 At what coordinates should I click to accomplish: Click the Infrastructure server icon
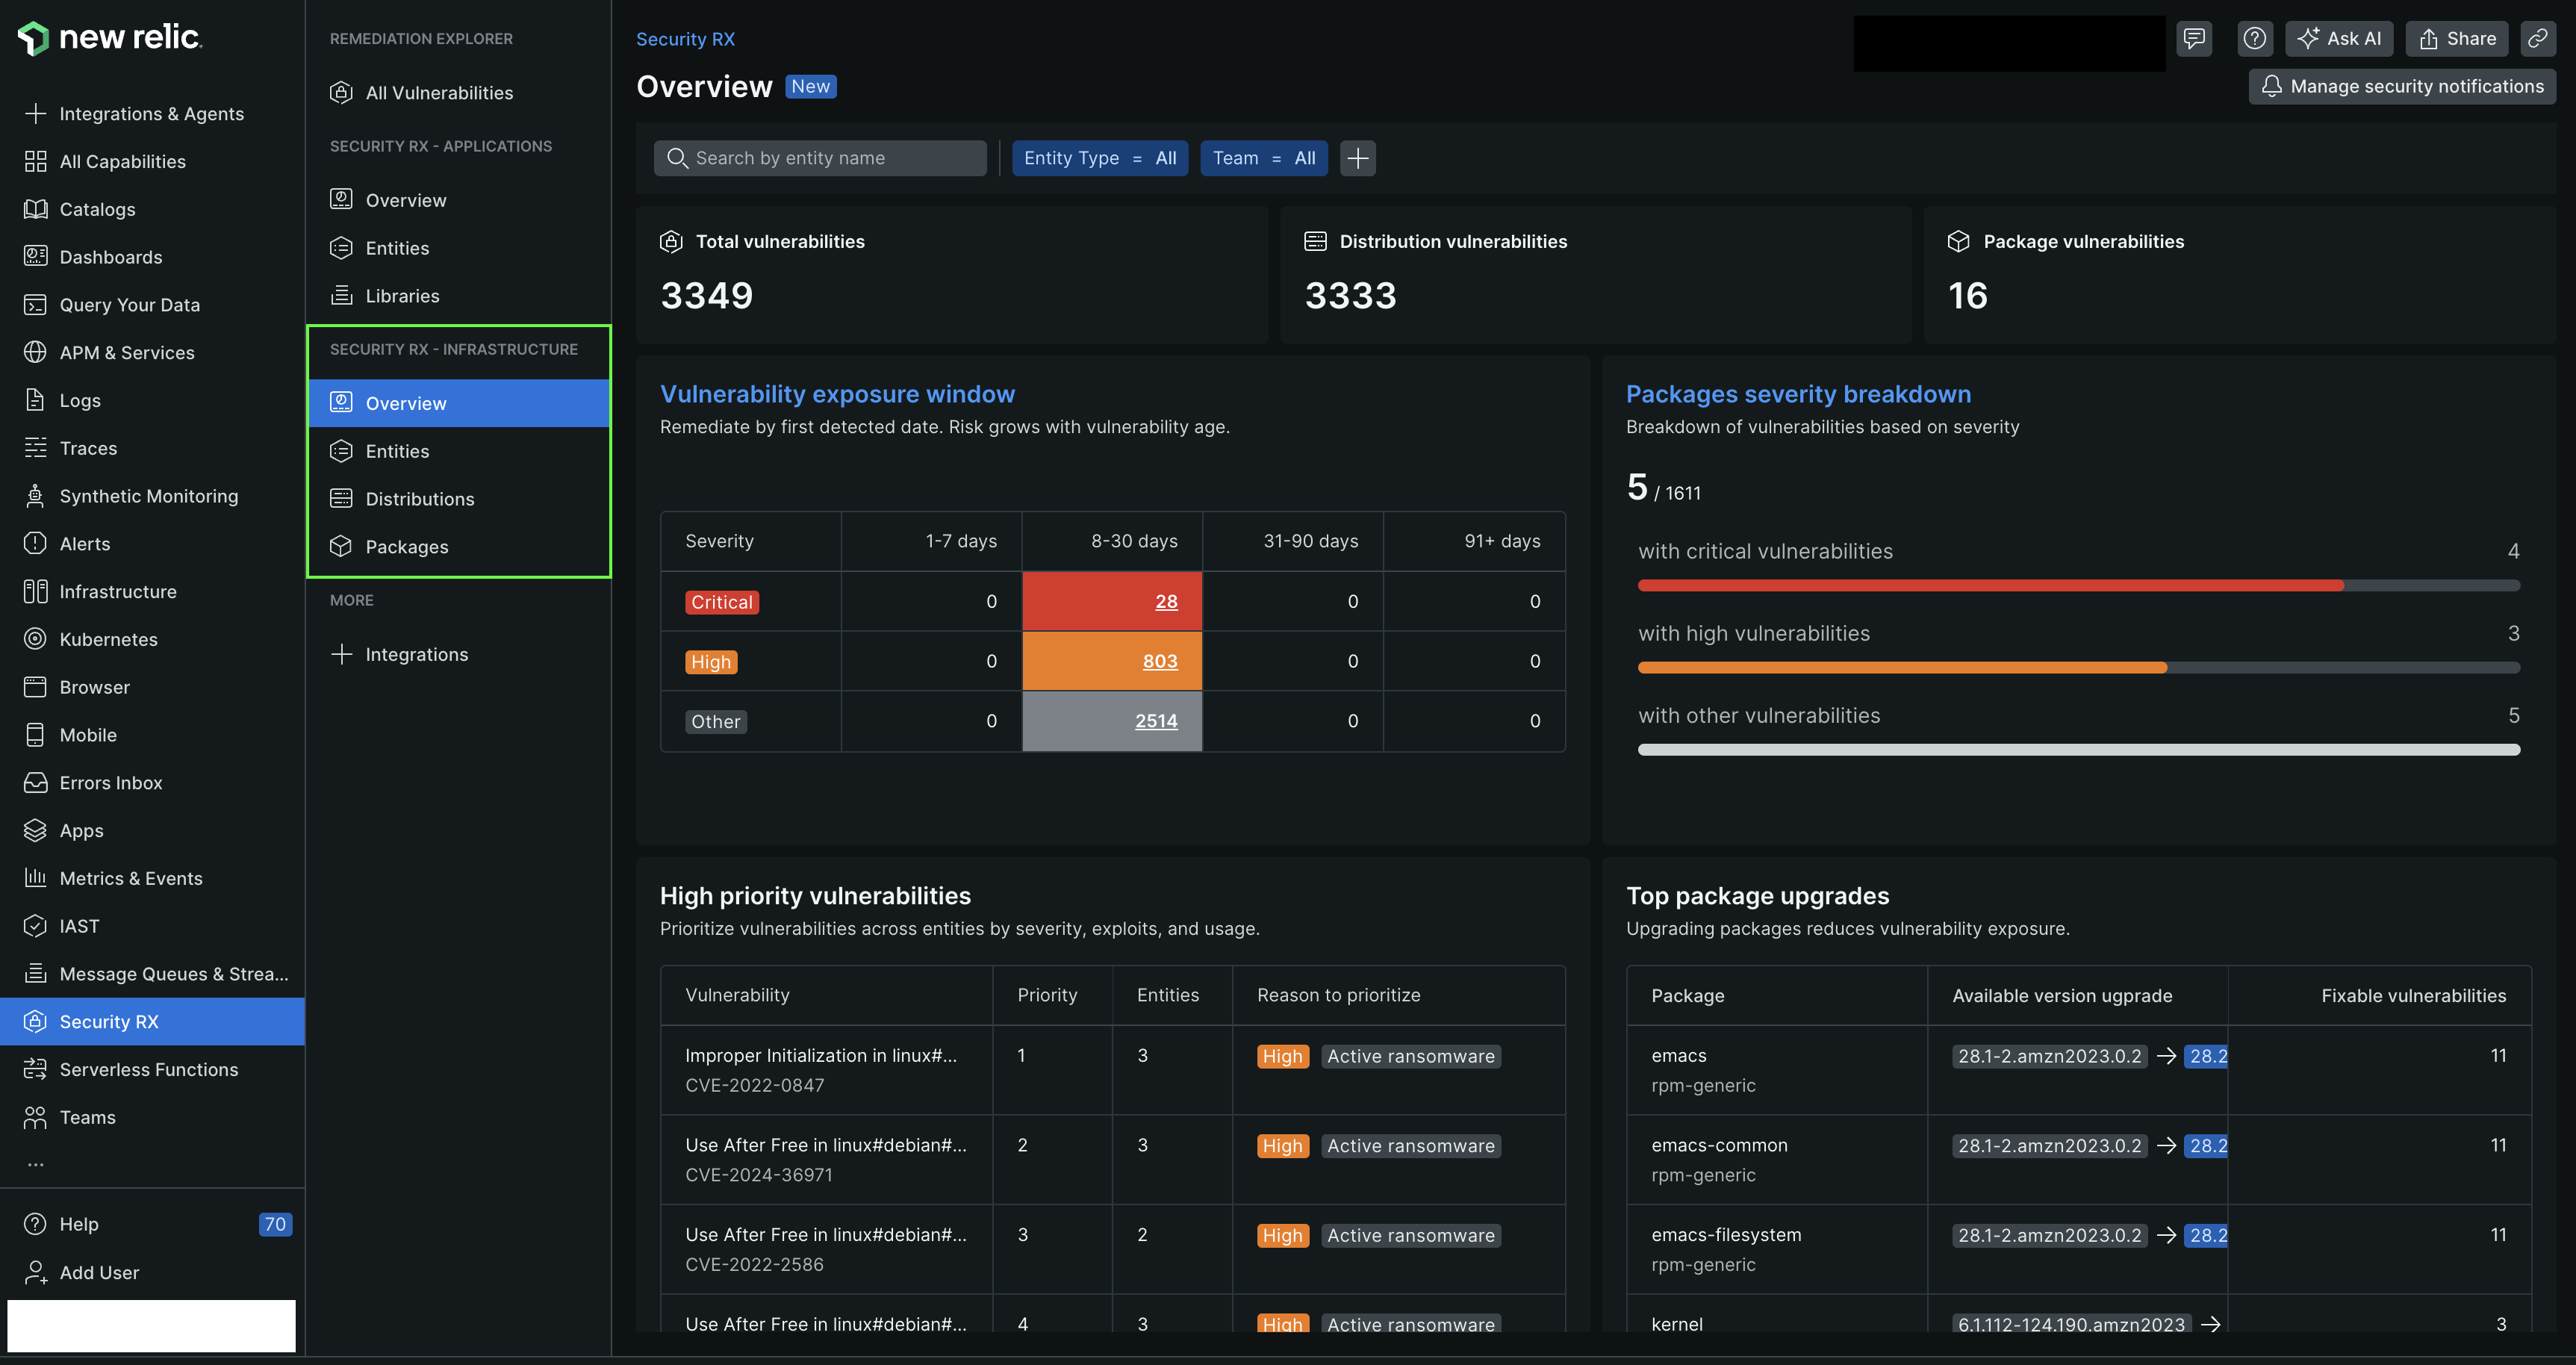tap(35, 592)
